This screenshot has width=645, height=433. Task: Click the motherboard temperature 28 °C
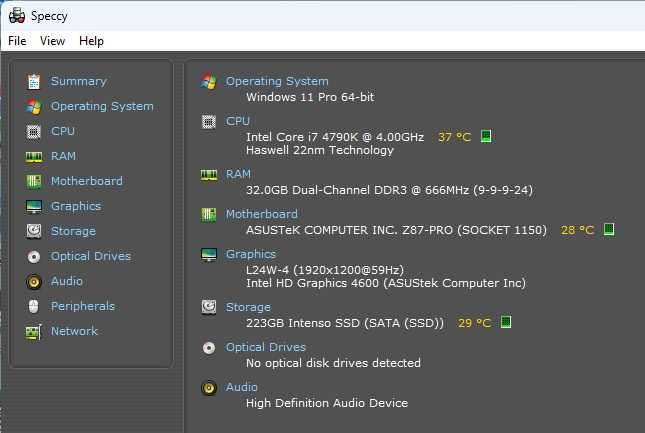pyautogui.click(x=577, y=230)
